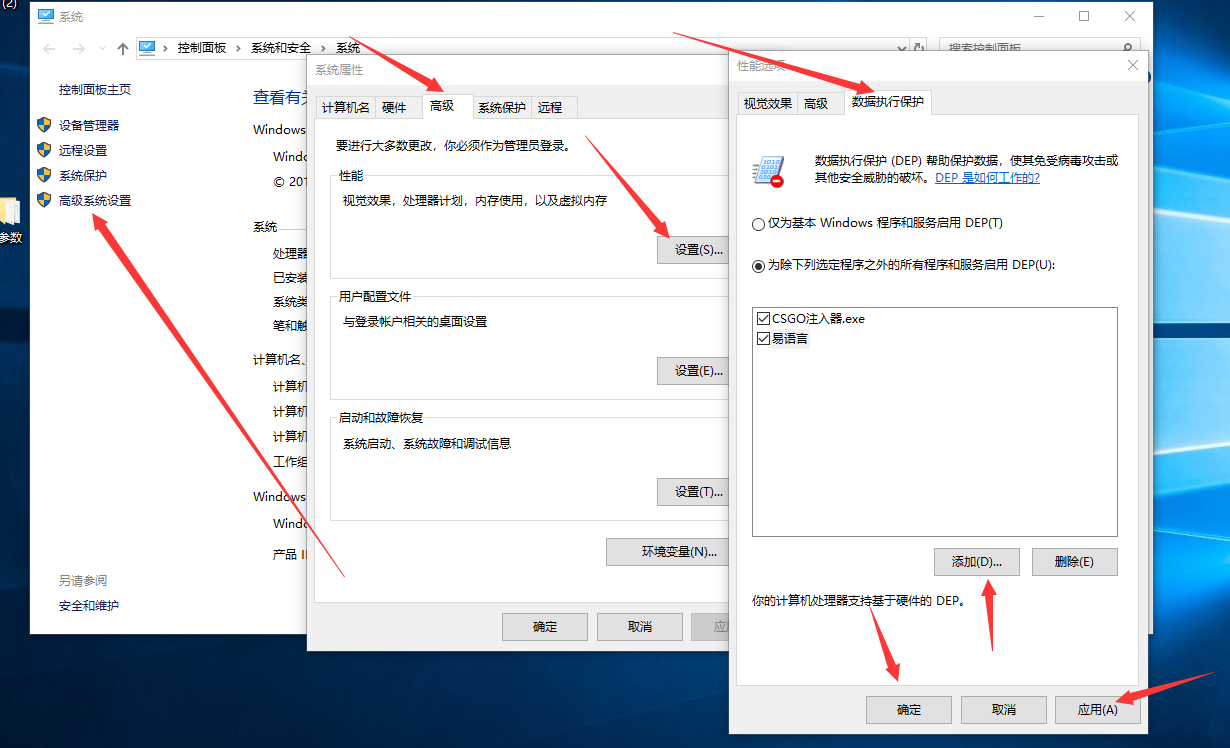Expand chevron after 系统和安全 breadcrumb
Viewport: 1230px width, 748px height.
tap(324, 48)
